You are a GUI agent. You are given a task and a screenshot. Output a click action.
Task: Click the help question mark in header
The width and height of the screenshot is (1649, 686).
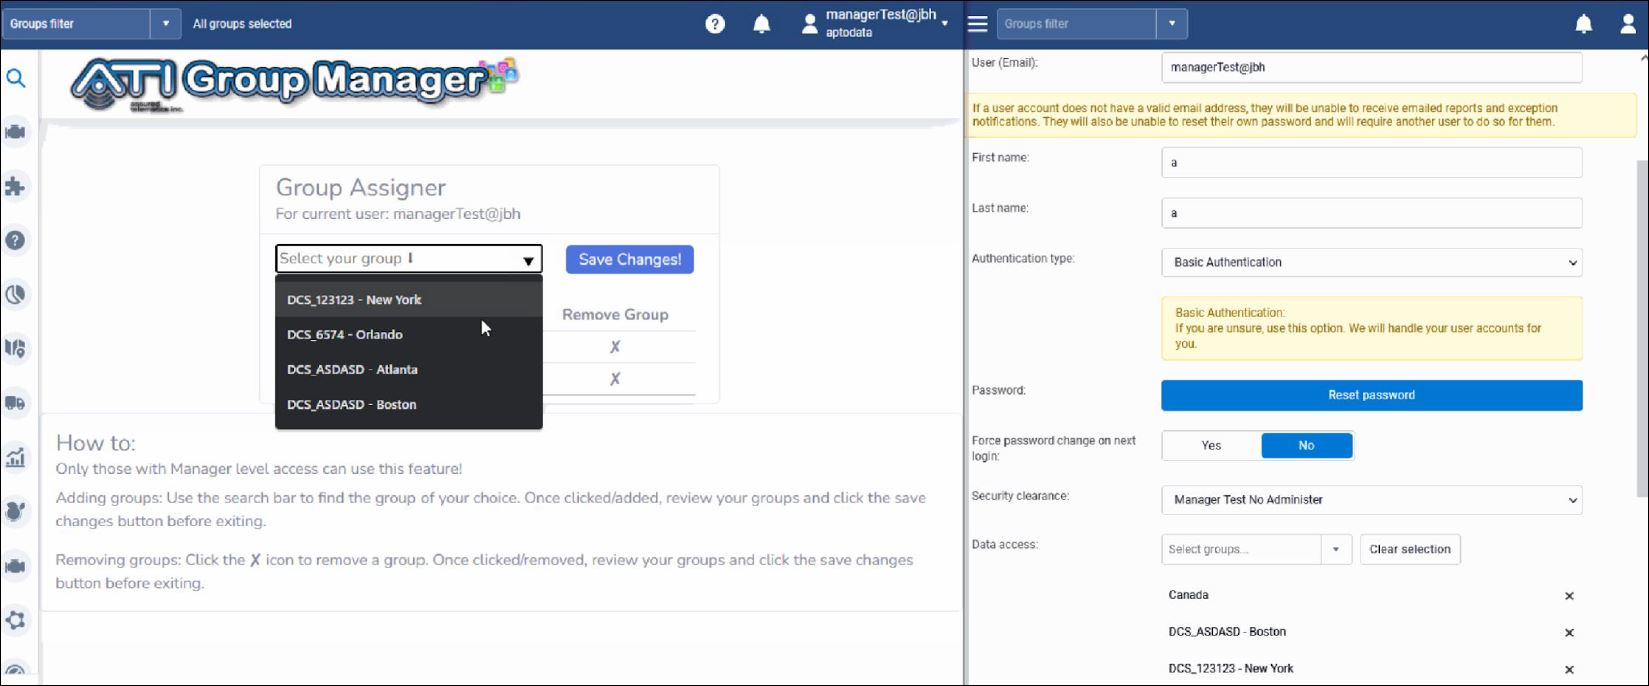click(715, 24)
